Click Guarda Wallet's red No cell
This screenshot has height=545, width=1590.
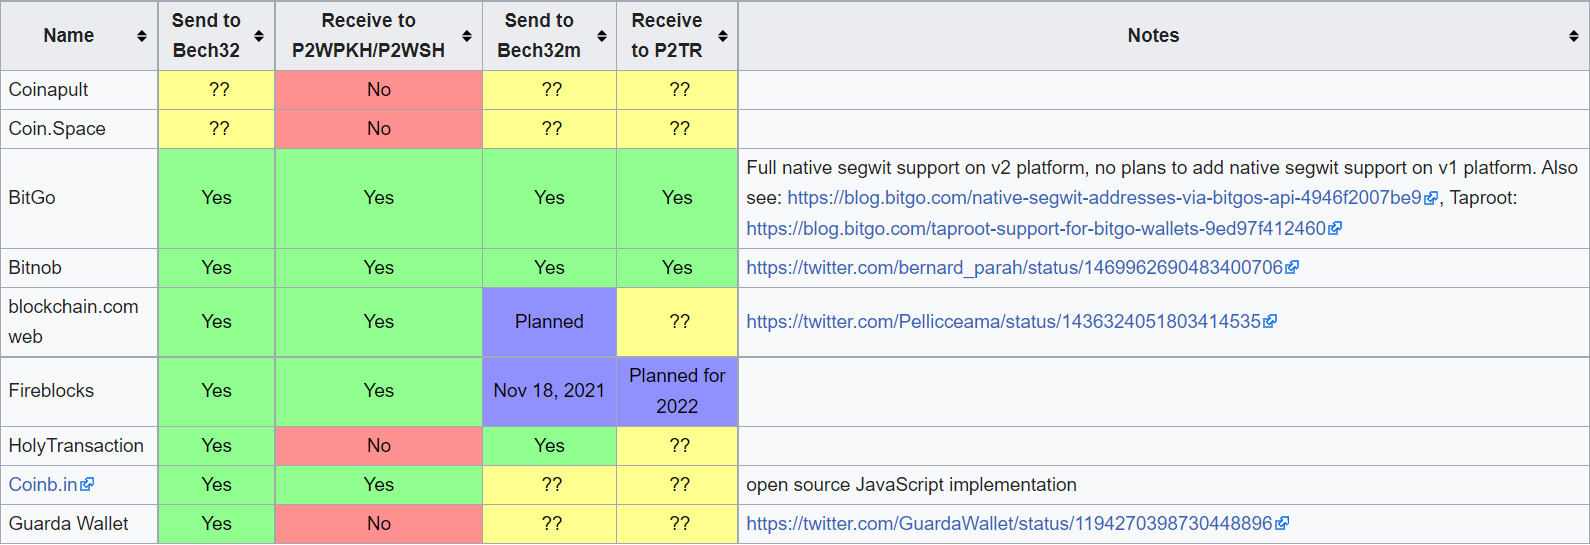379,523
